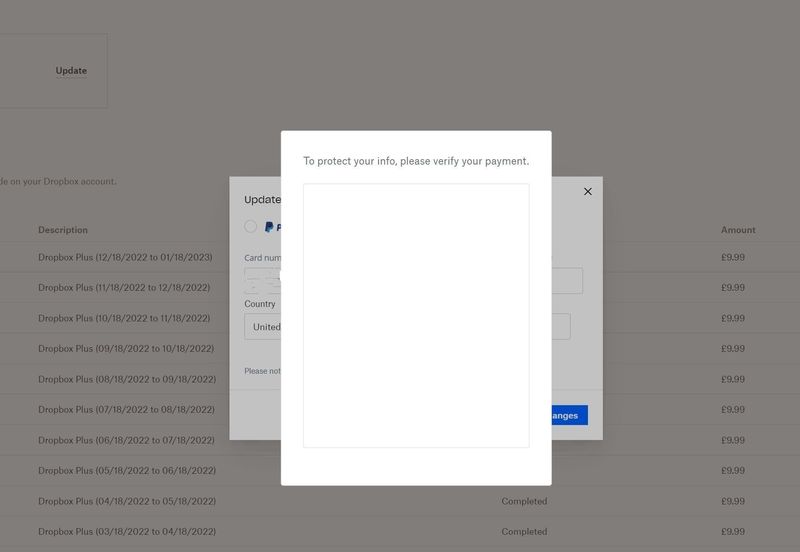Select Dropbox Plus (05/18/2022 to 06/18/2022) row
The image size is (800, 552).
click(127, 470)
